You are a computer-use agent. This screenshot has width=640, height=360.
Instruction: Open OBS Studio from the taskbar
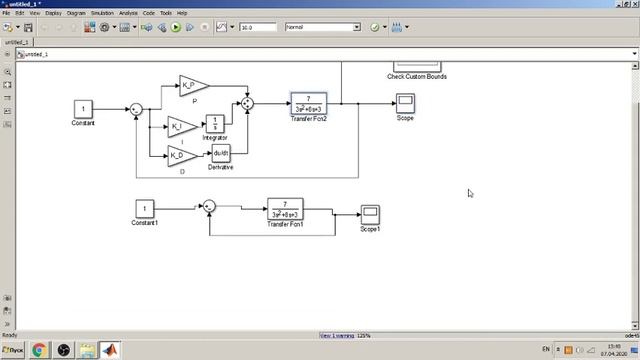pyautogui.click(x=64, y=350)
